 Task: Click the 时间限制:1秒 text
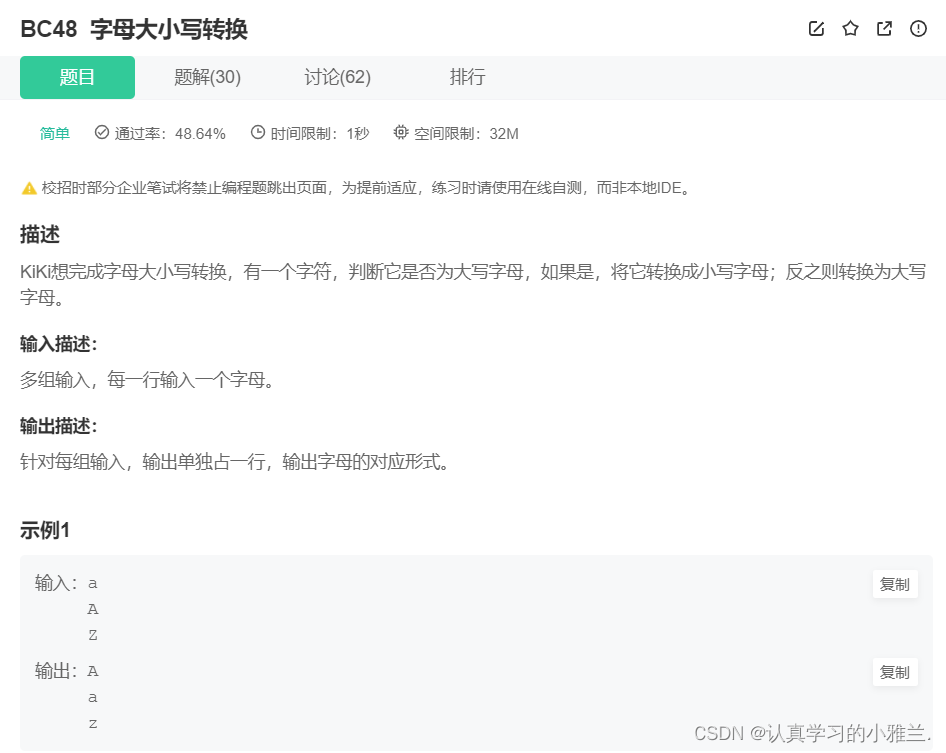coord(319,133)
